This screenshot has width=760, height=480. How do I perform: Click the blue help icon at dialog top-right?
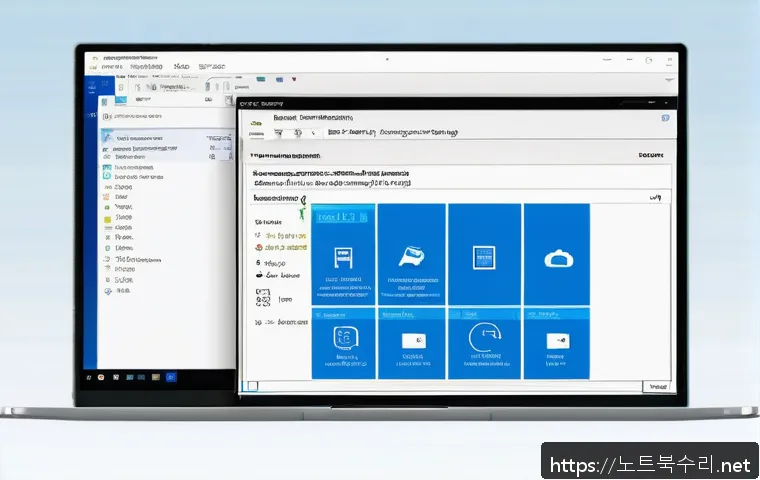click(665, 117)
